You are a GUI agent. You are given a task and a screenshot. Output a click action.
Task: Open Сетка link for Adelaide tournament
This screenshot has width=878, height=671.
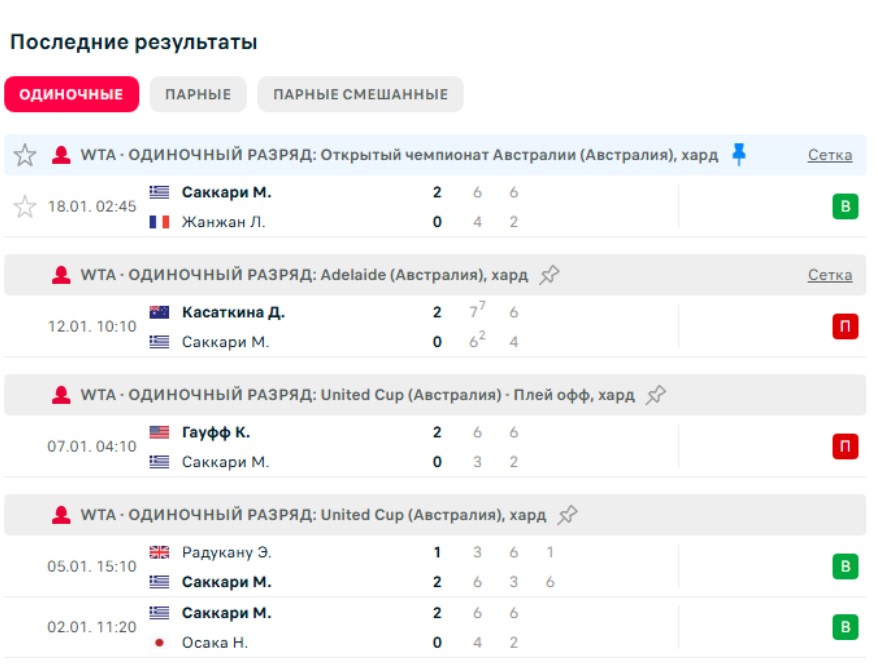830,275
